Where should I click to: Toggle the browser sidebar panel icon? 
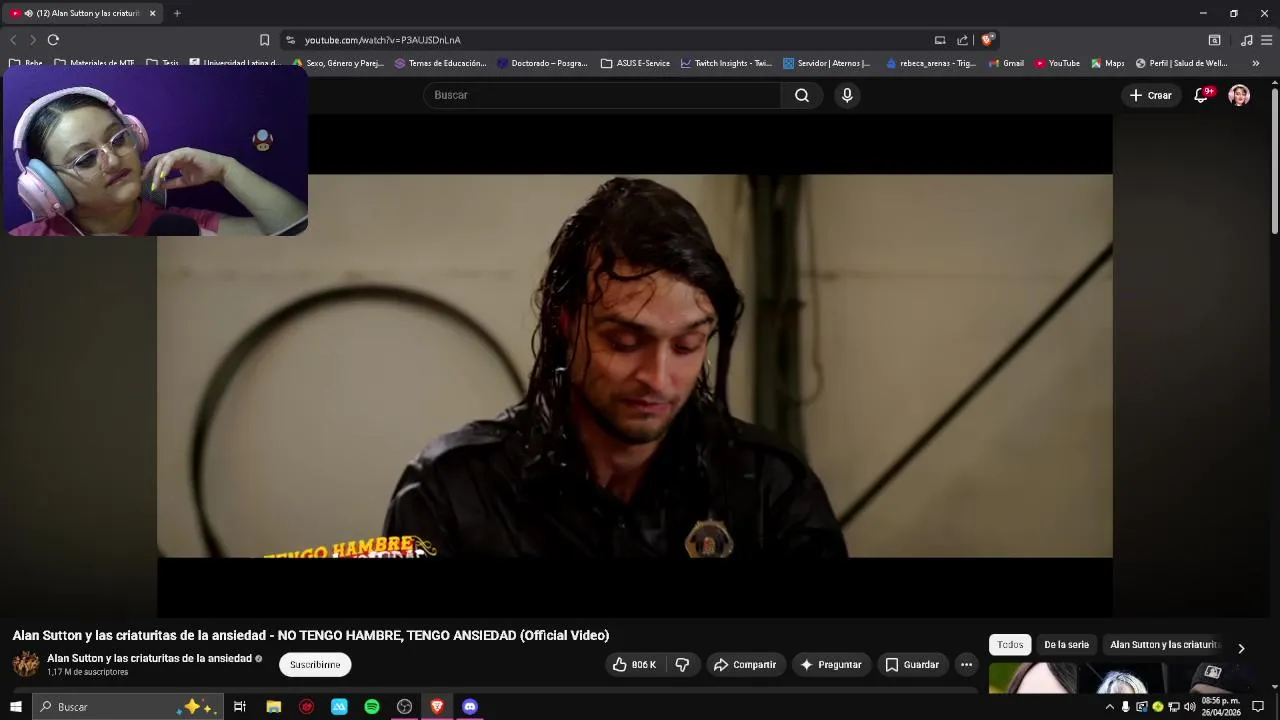1214,40
